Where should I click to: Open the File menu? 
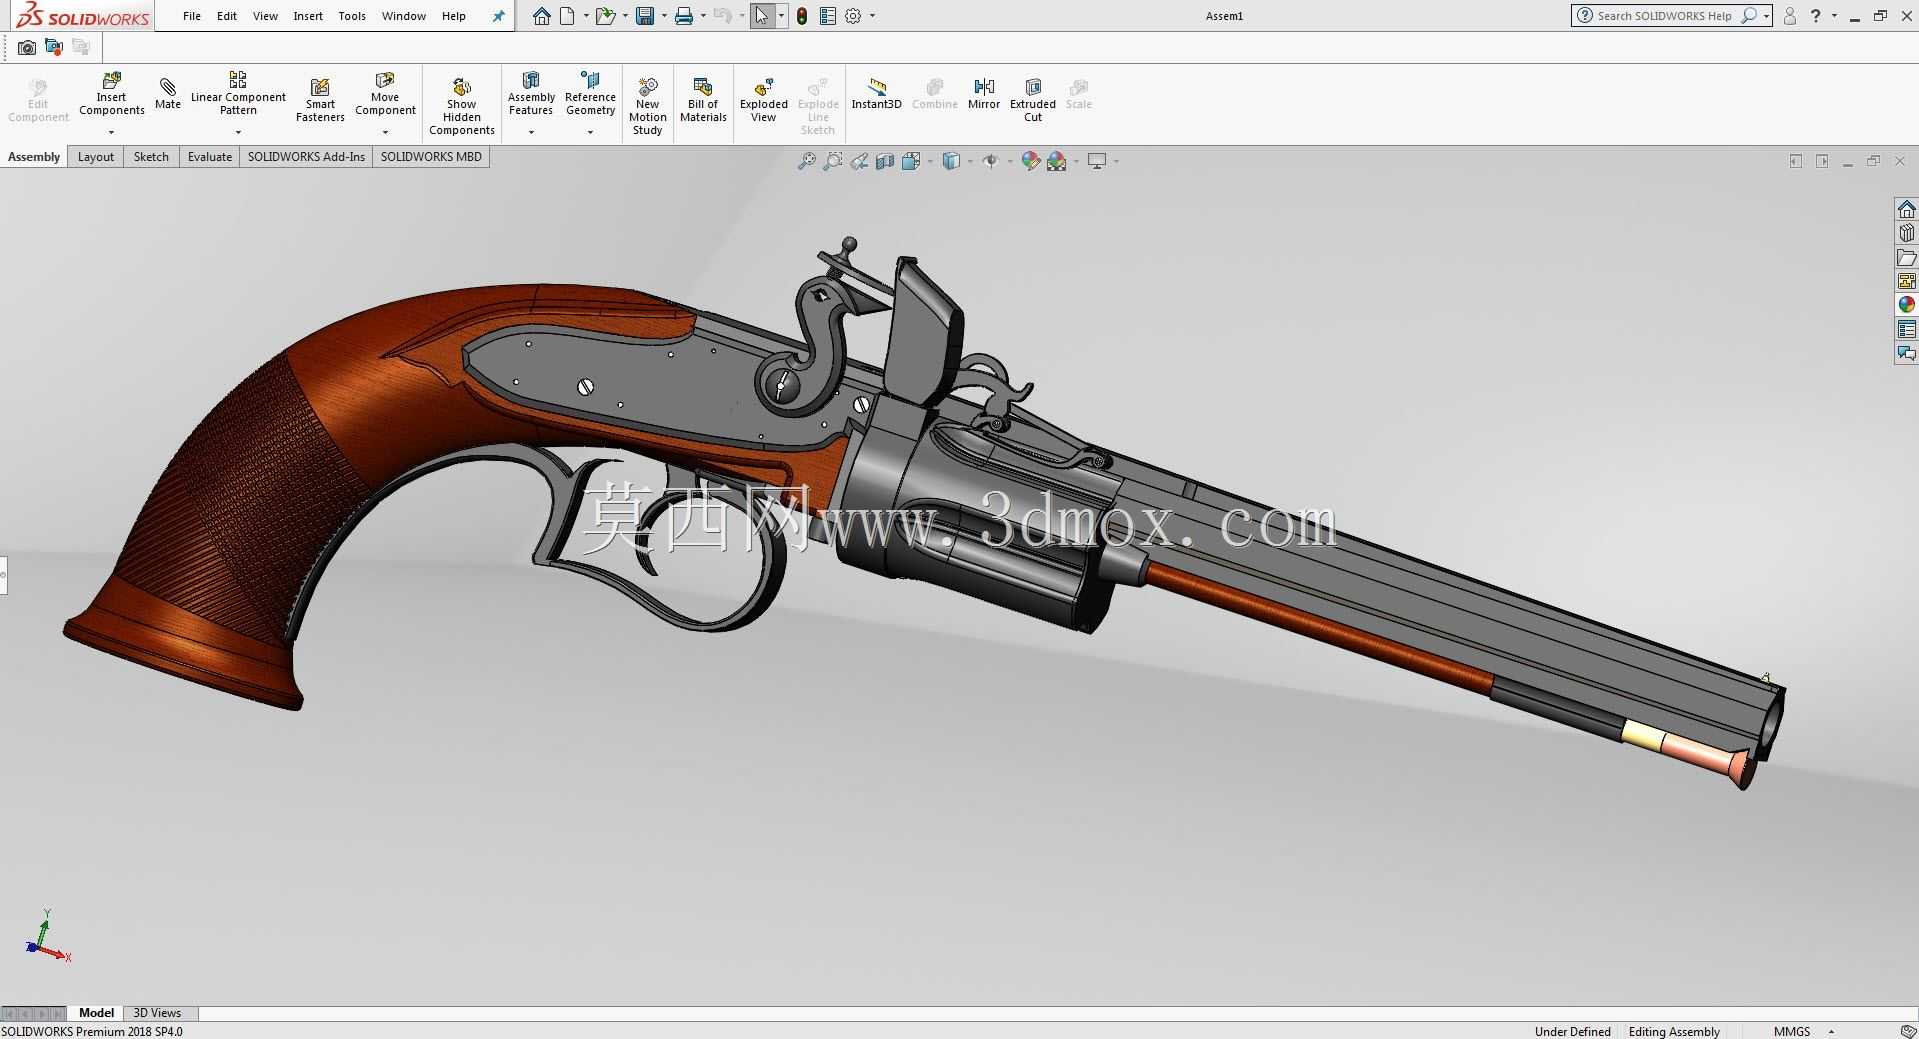pyautogui.click(x=192, y=16)
